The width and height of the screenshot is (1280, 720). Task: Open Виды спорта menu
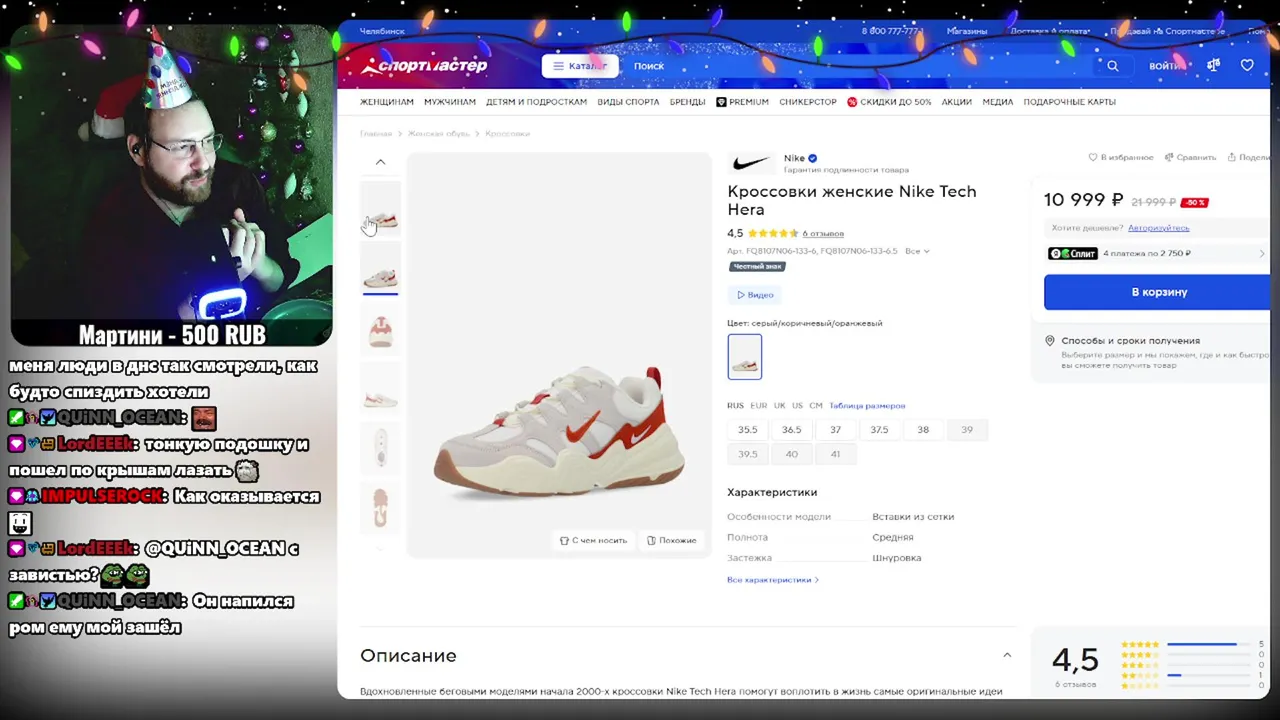click(628, 102)
